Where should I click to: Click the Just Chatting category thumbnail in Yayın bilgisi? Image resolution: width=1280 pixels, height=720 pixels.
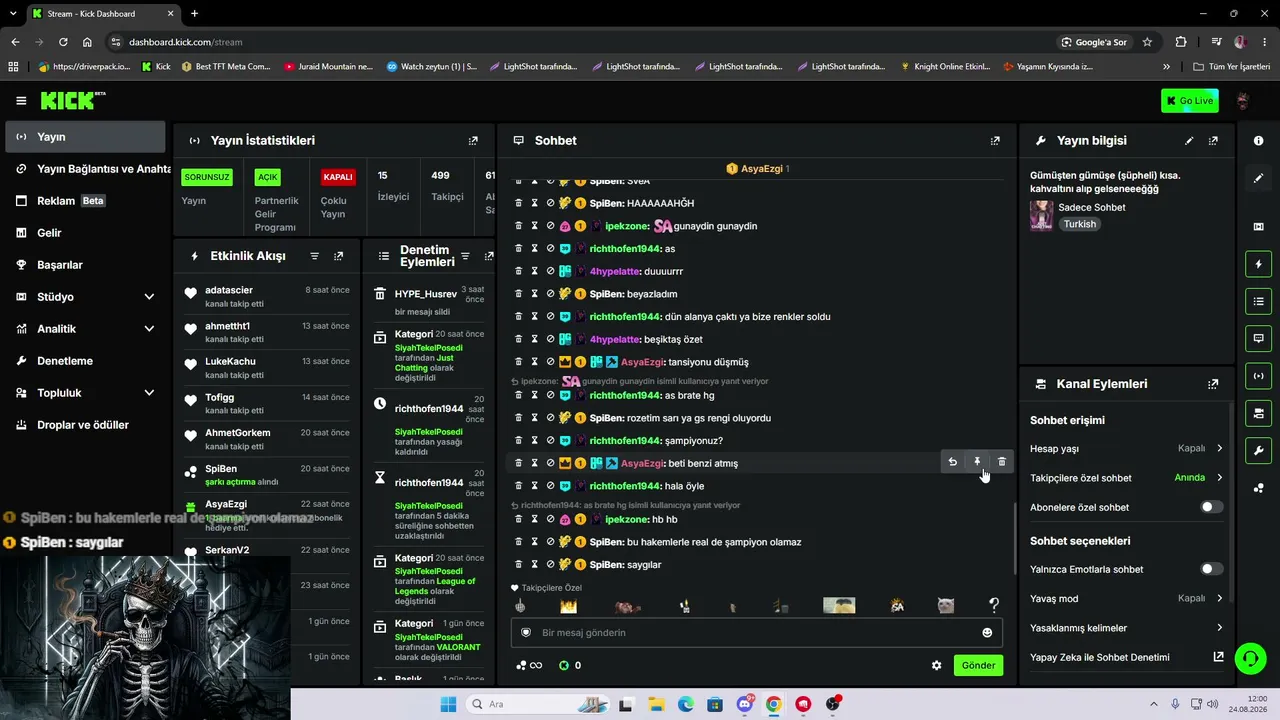(1041, 216)
